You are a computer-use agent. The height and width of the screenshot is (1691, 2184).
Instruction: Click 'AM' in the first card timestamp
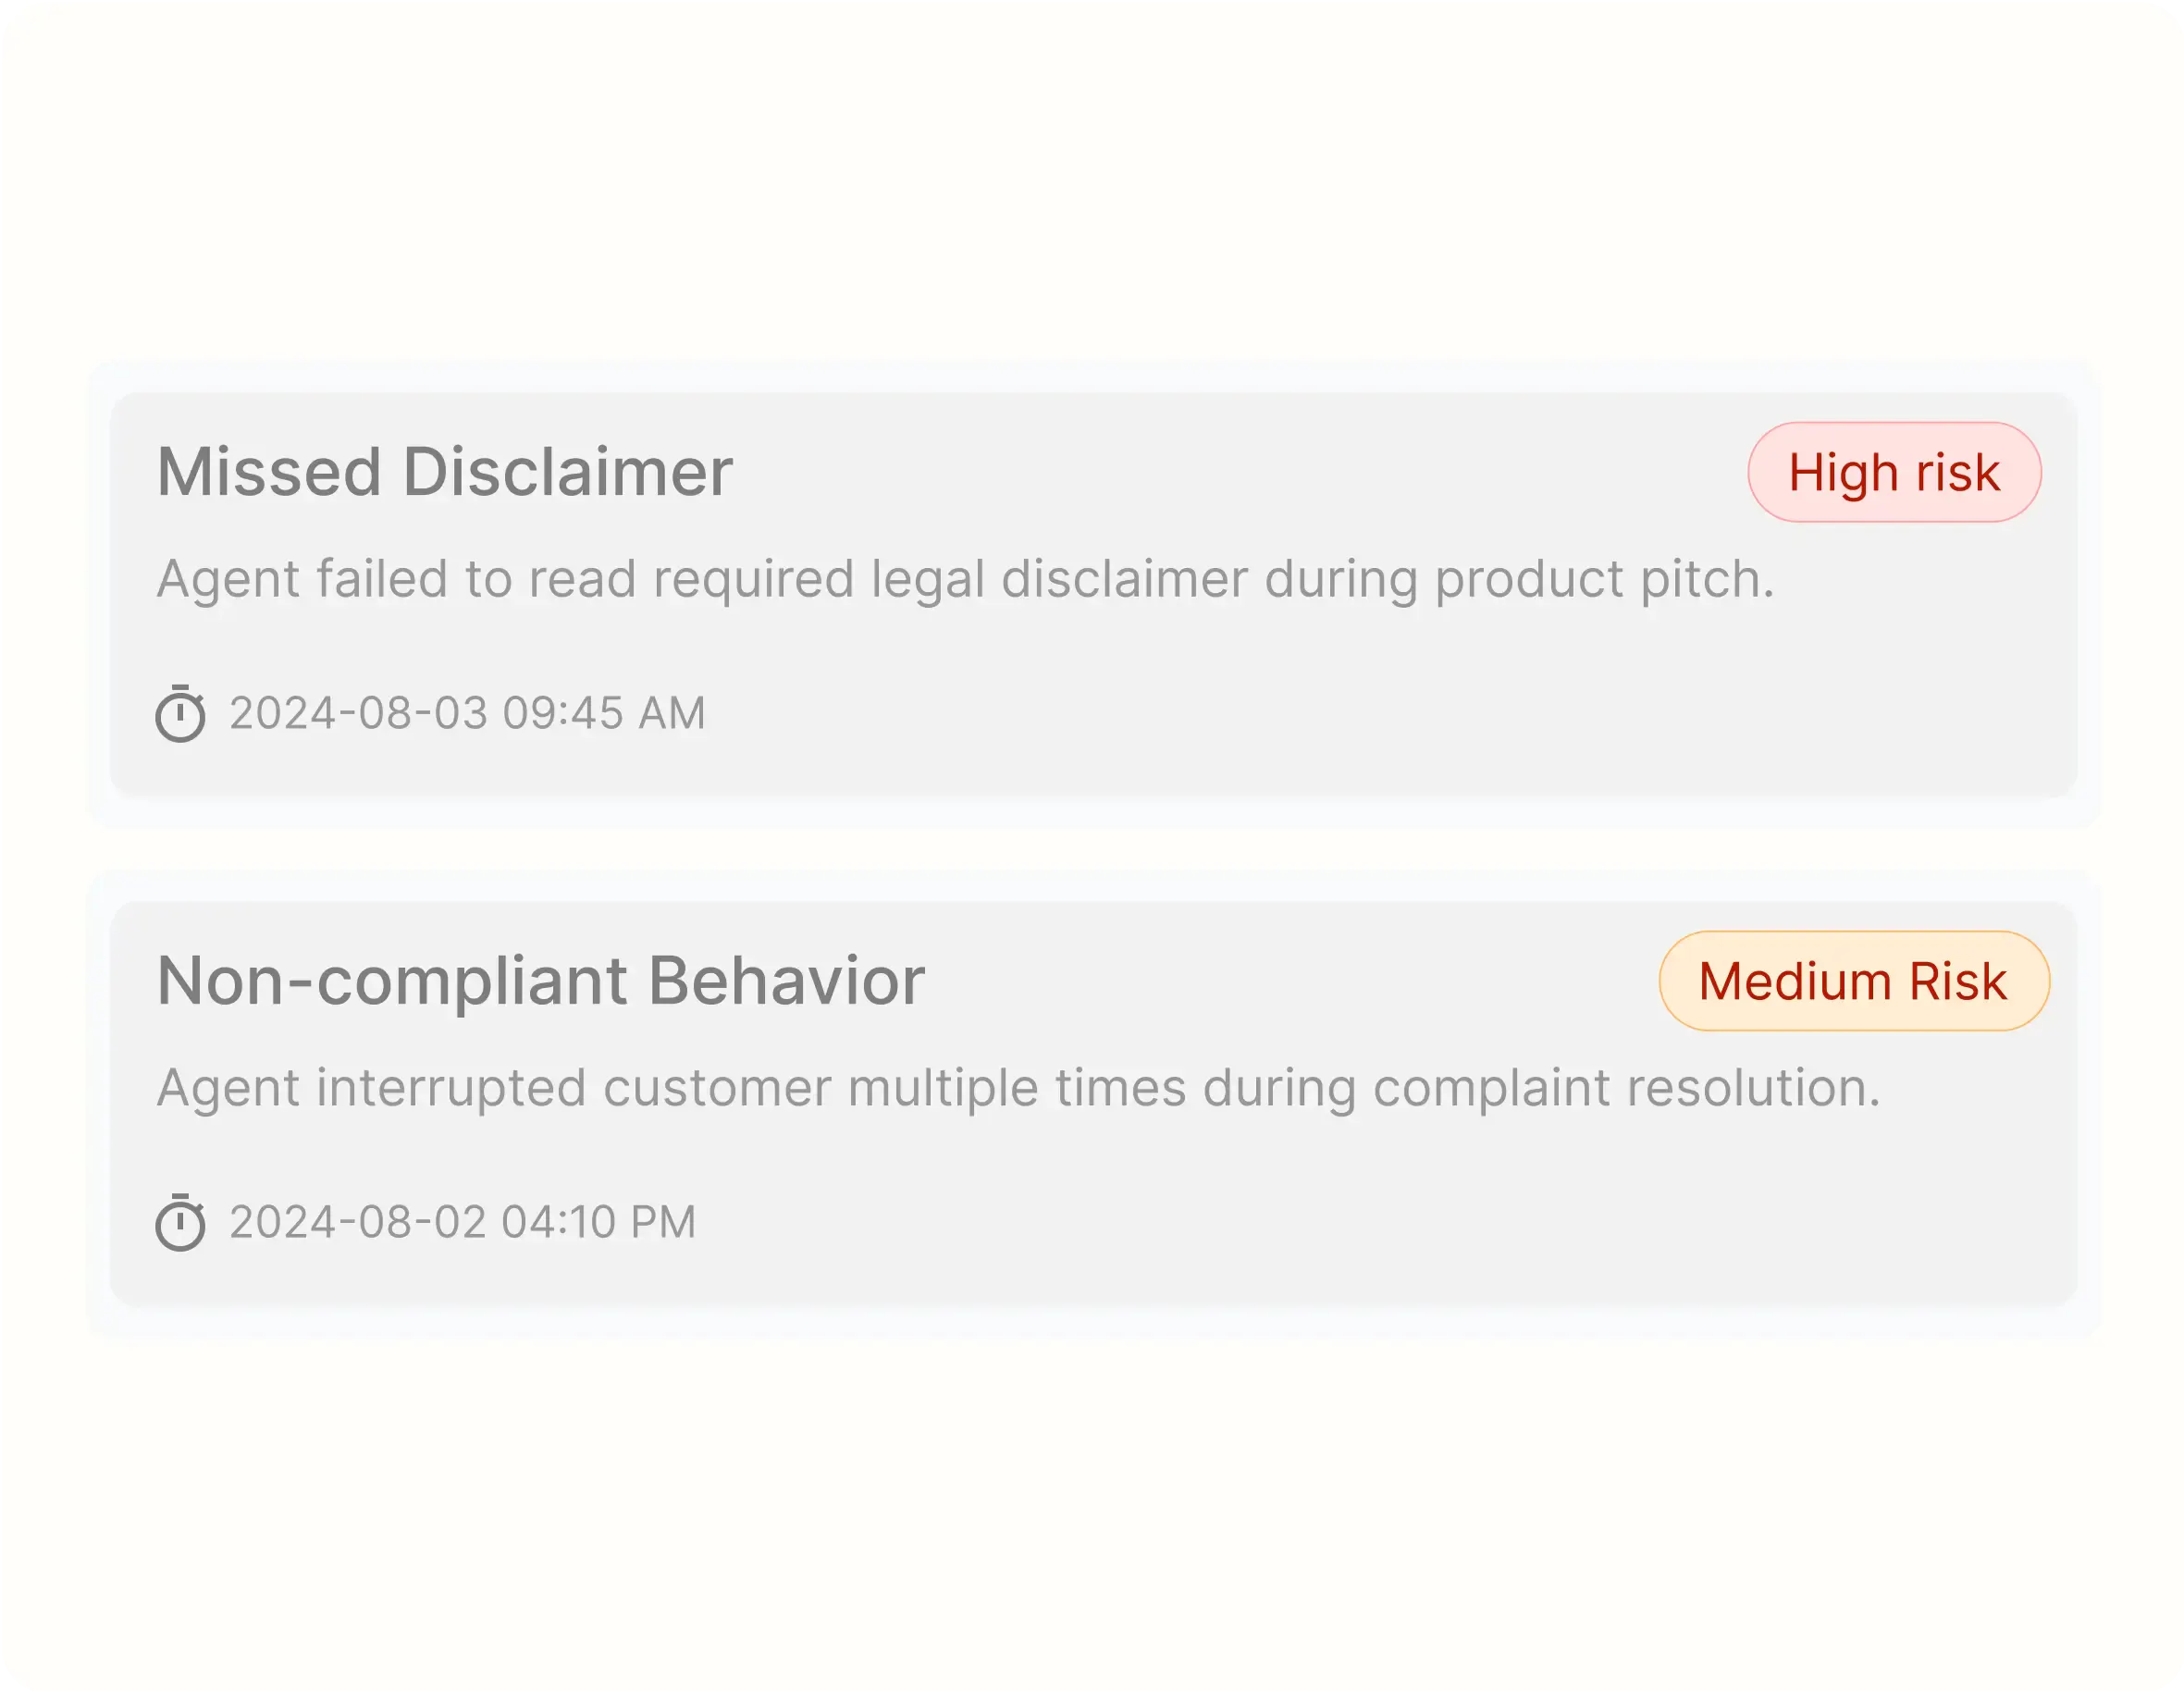(672, 713)
